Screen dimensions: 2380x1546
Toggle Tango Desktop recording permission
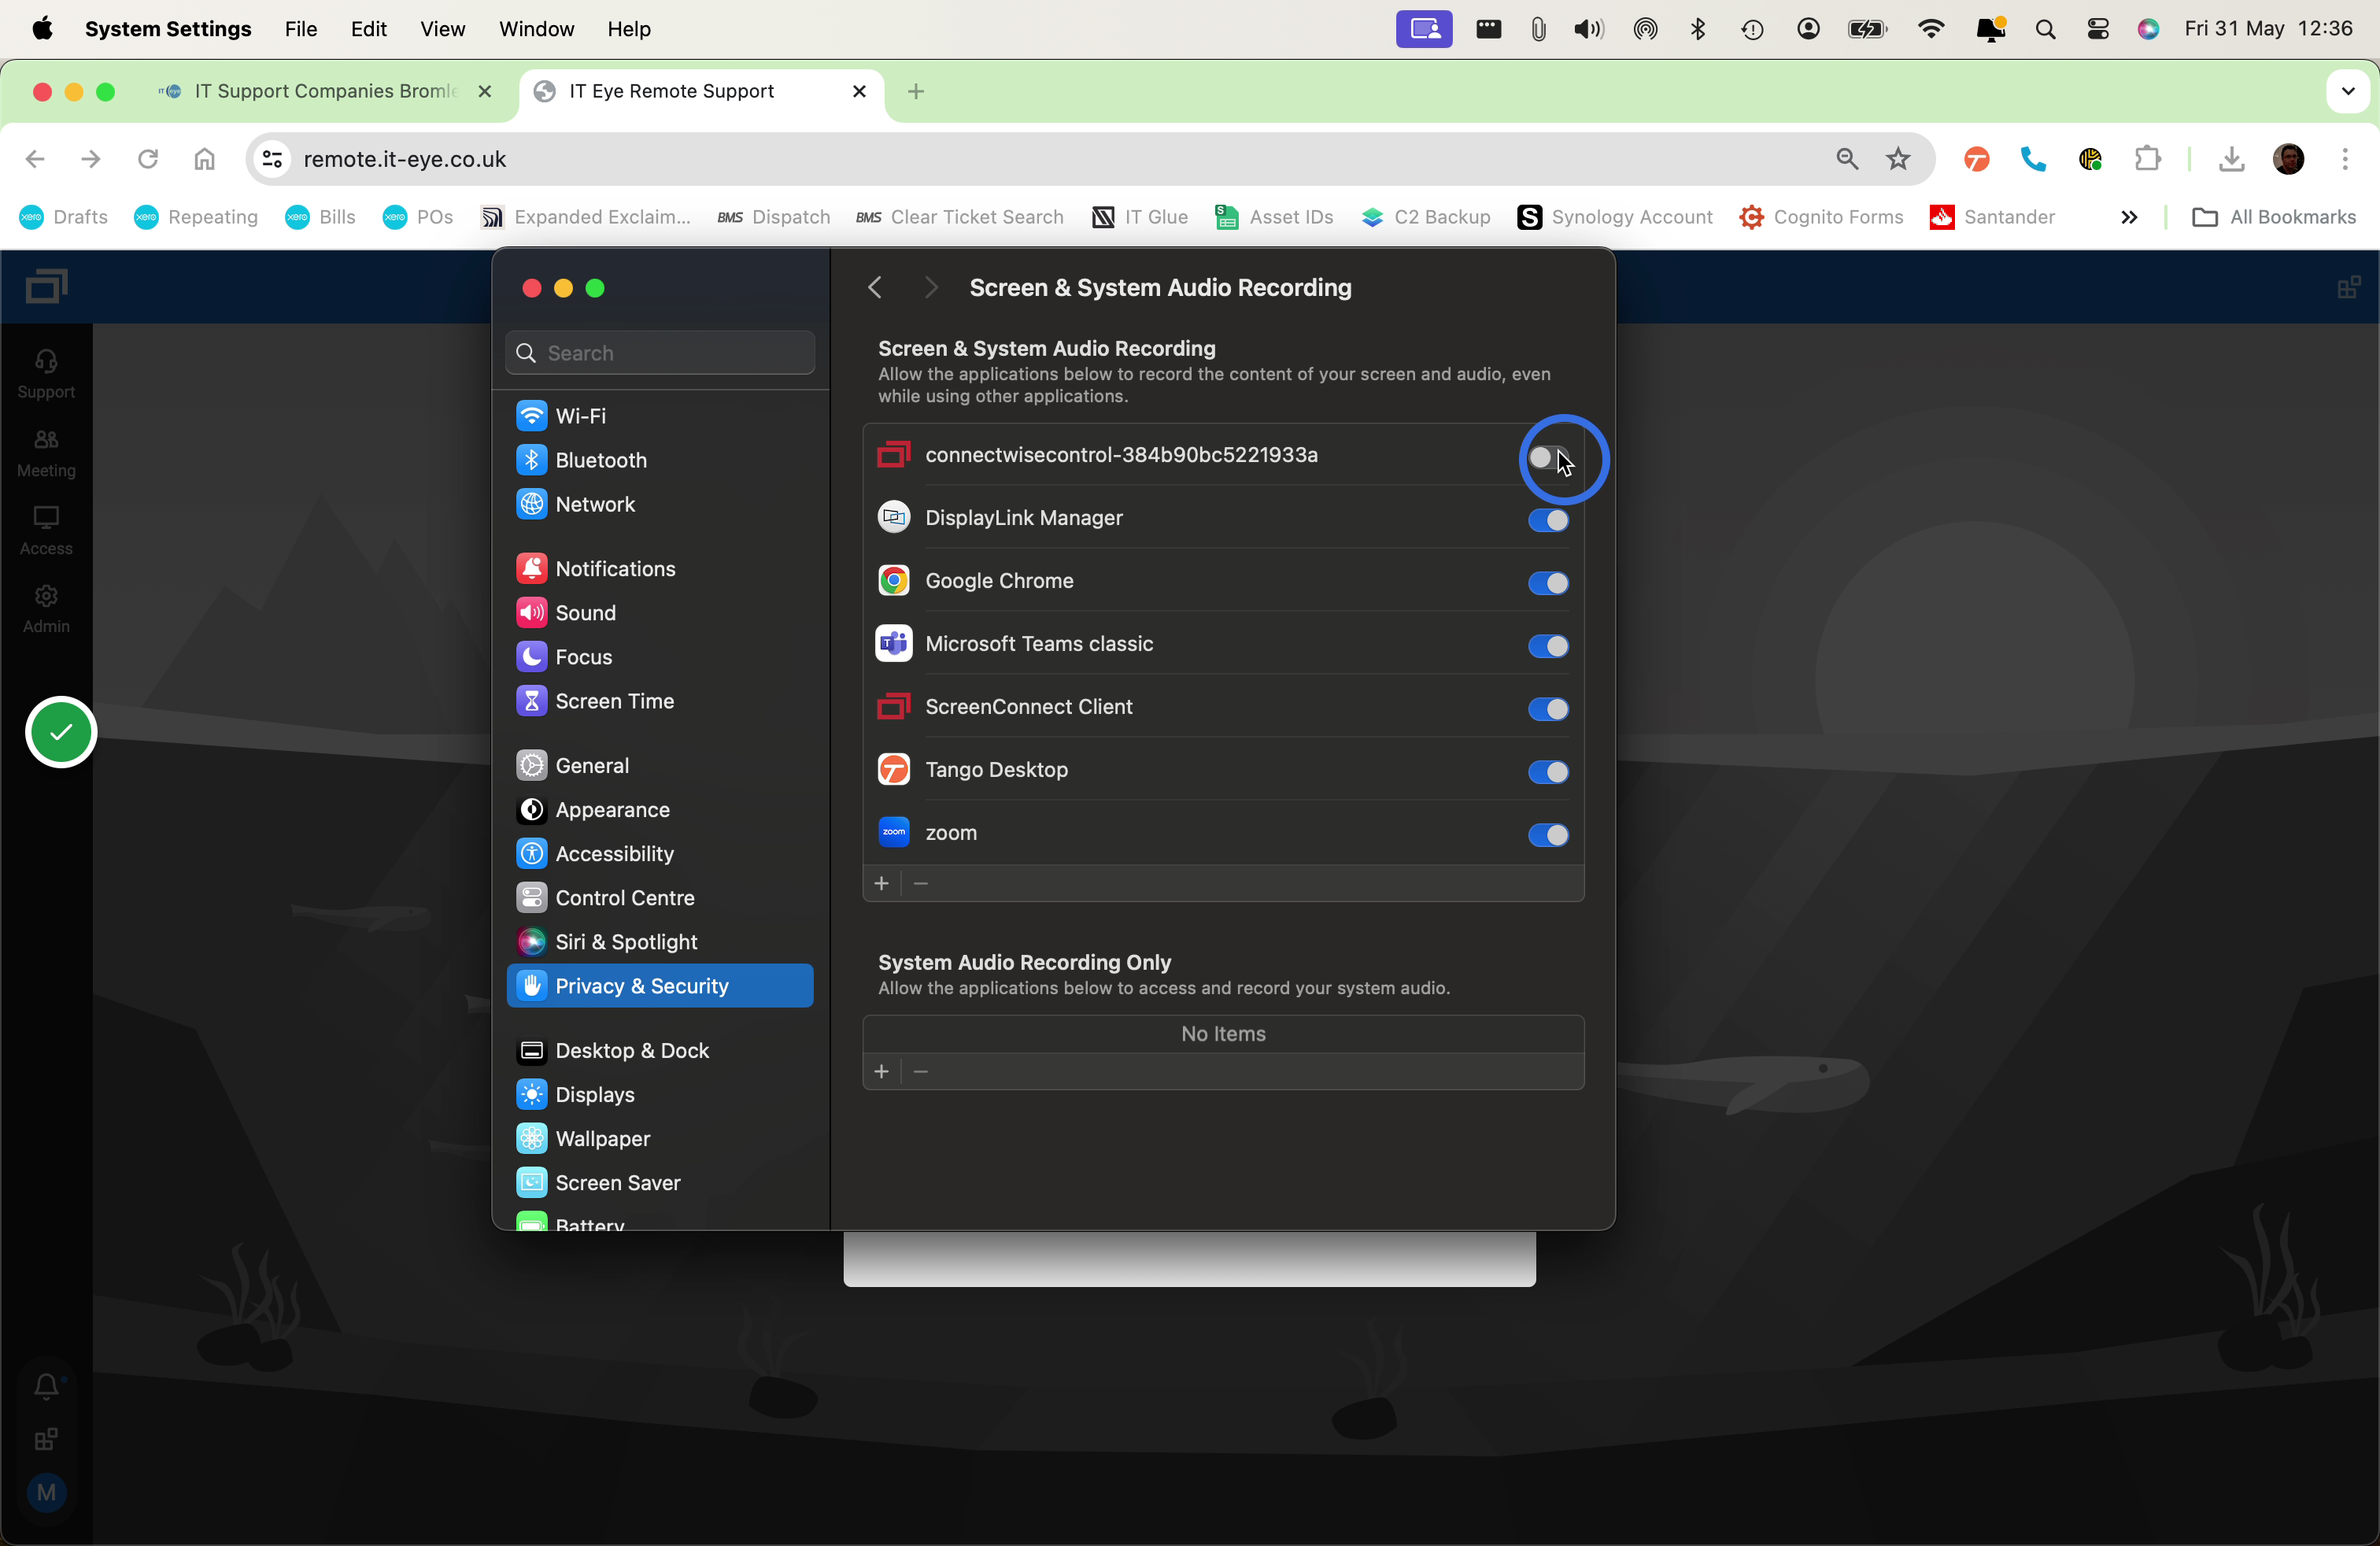pos(1548,772)
